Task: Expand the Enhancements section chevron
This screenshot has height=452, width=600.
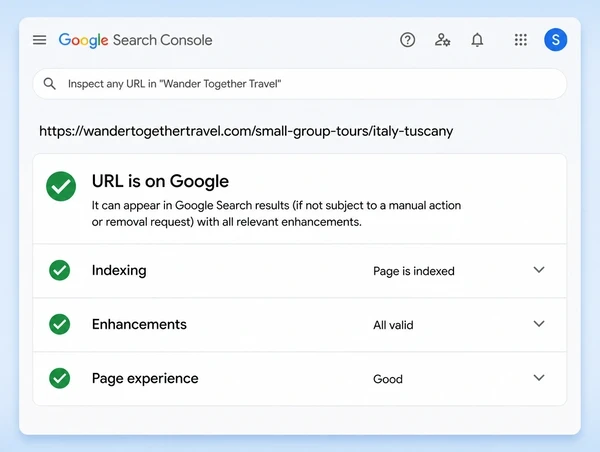Action: pos(539,324)
